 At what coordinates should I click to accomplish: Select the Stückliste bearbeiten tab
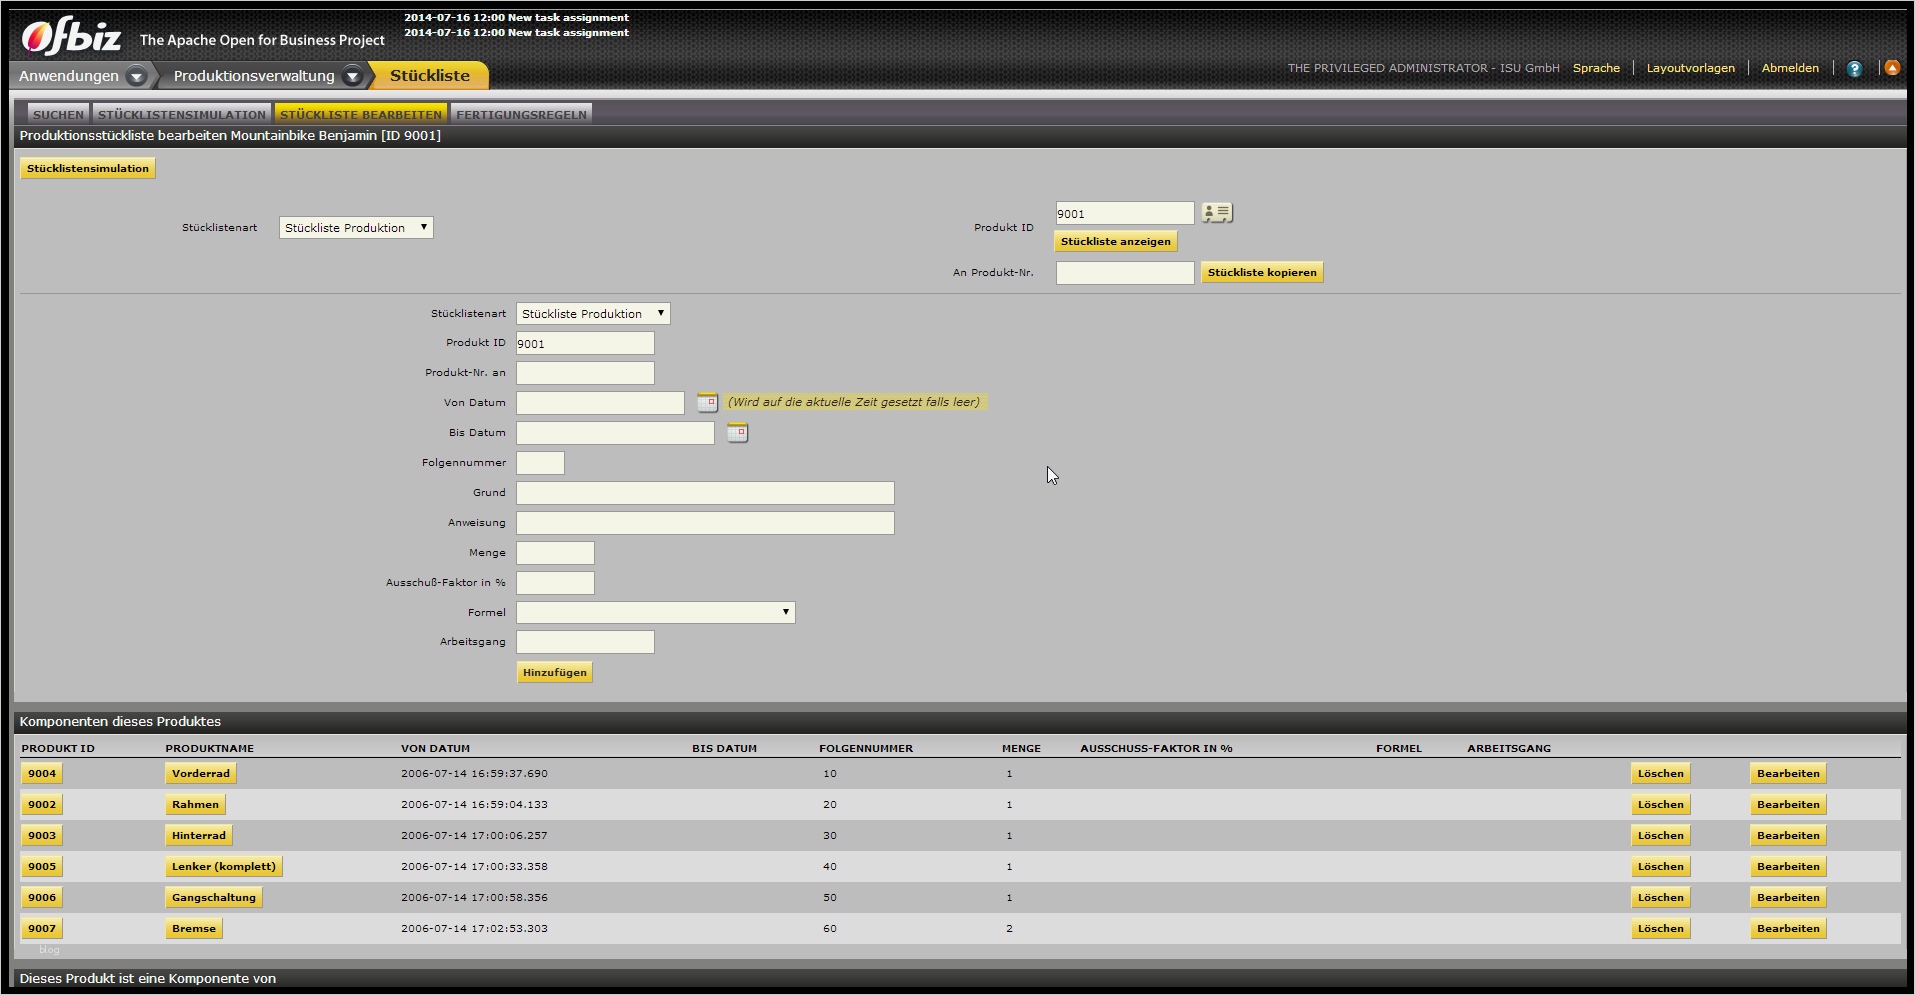361,114
